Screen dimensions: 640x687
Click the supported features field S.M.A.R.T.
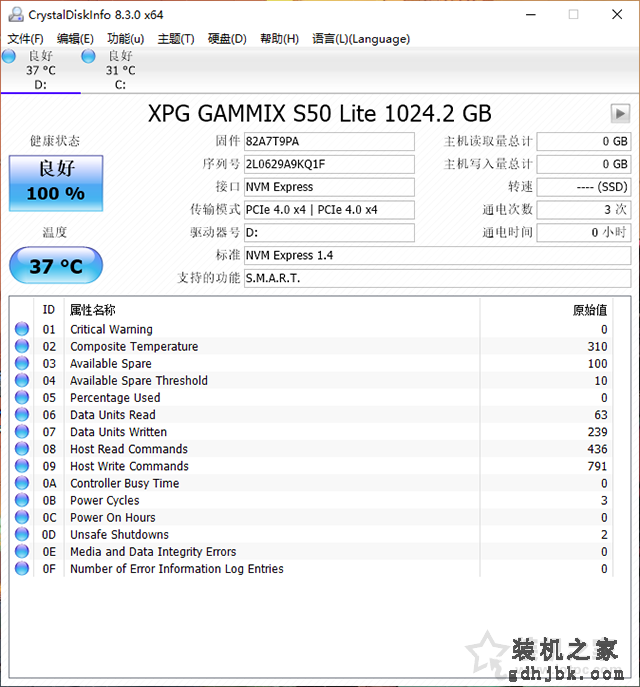[x=437, y=278]
